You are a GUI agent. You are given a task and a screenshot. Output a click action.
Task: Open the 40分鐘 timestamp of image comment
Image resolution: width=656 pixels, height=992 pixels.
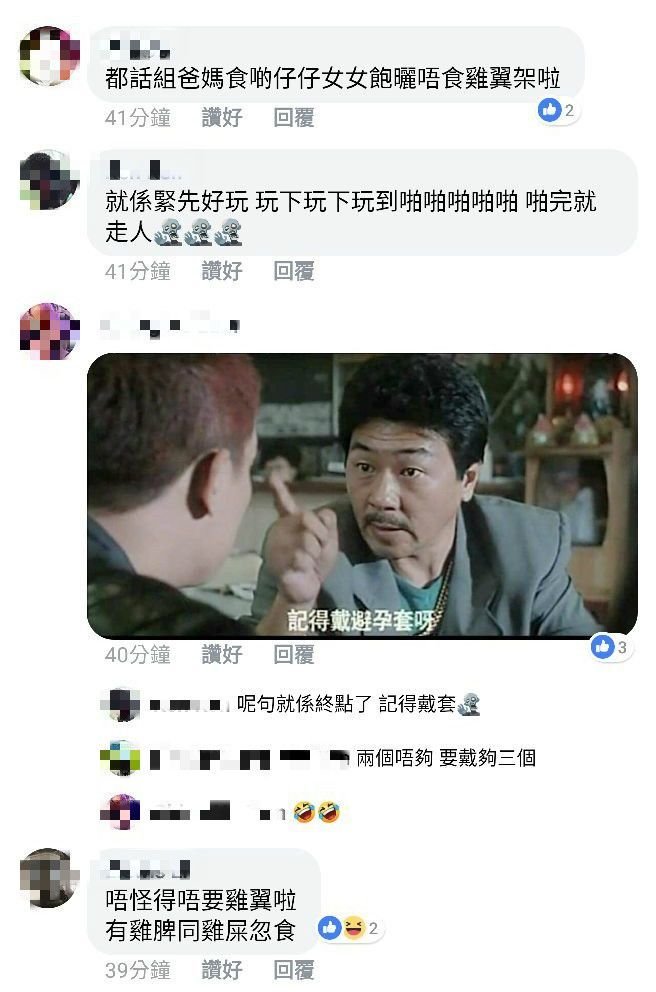click(x=138, y=654)
